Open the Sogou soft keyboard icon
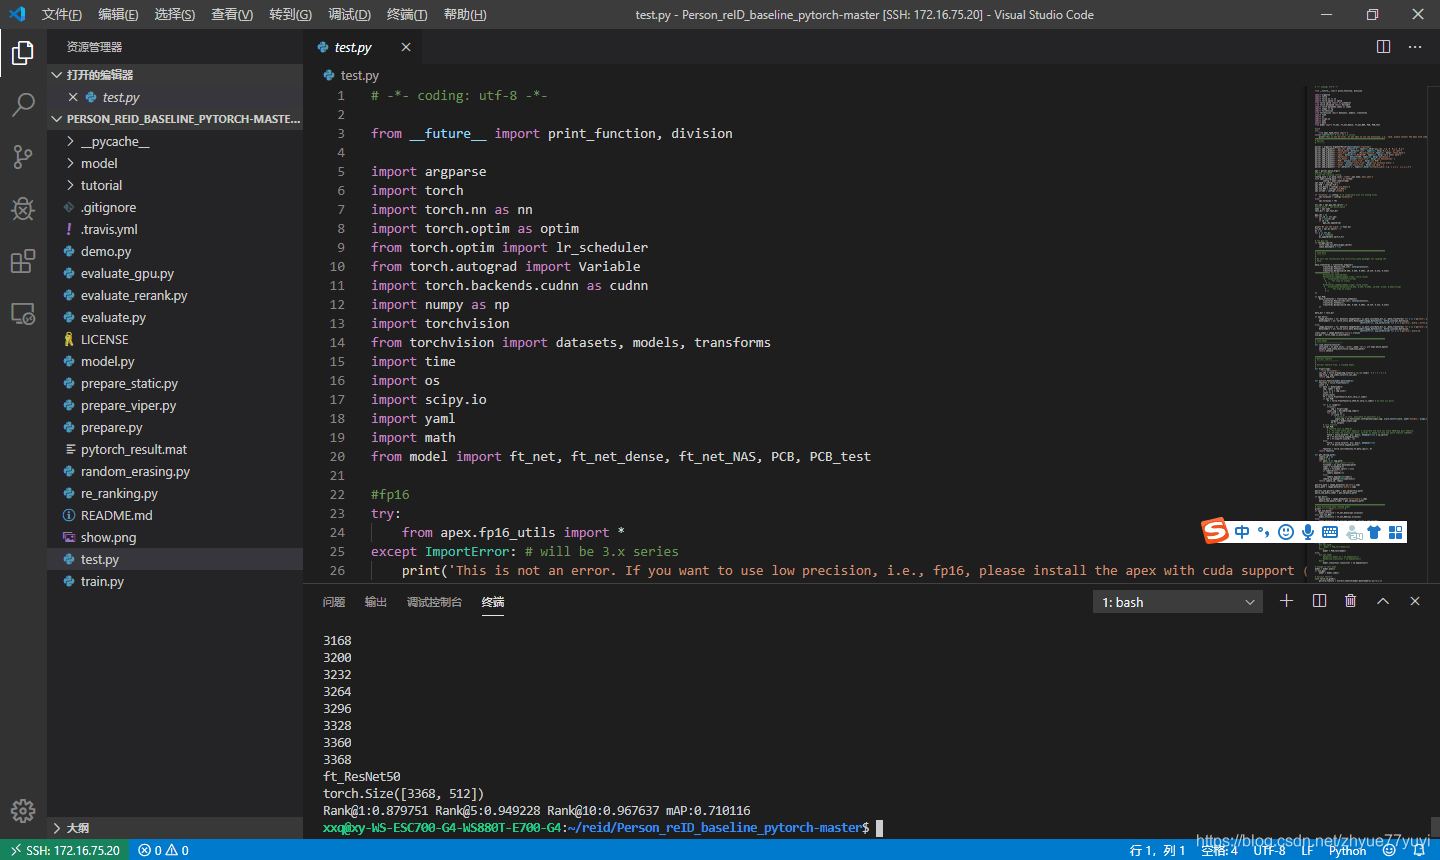 [x=1330, y=531]
